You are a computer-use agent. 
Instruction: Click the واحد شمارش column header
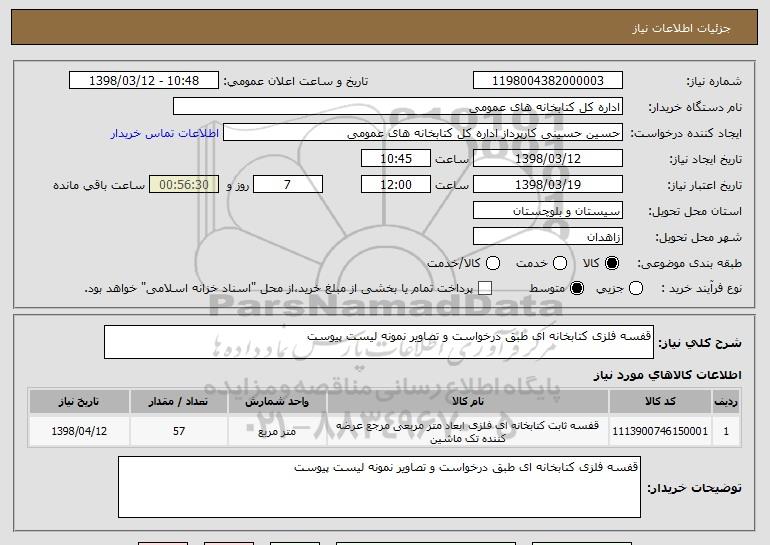(x=277, y=402)
